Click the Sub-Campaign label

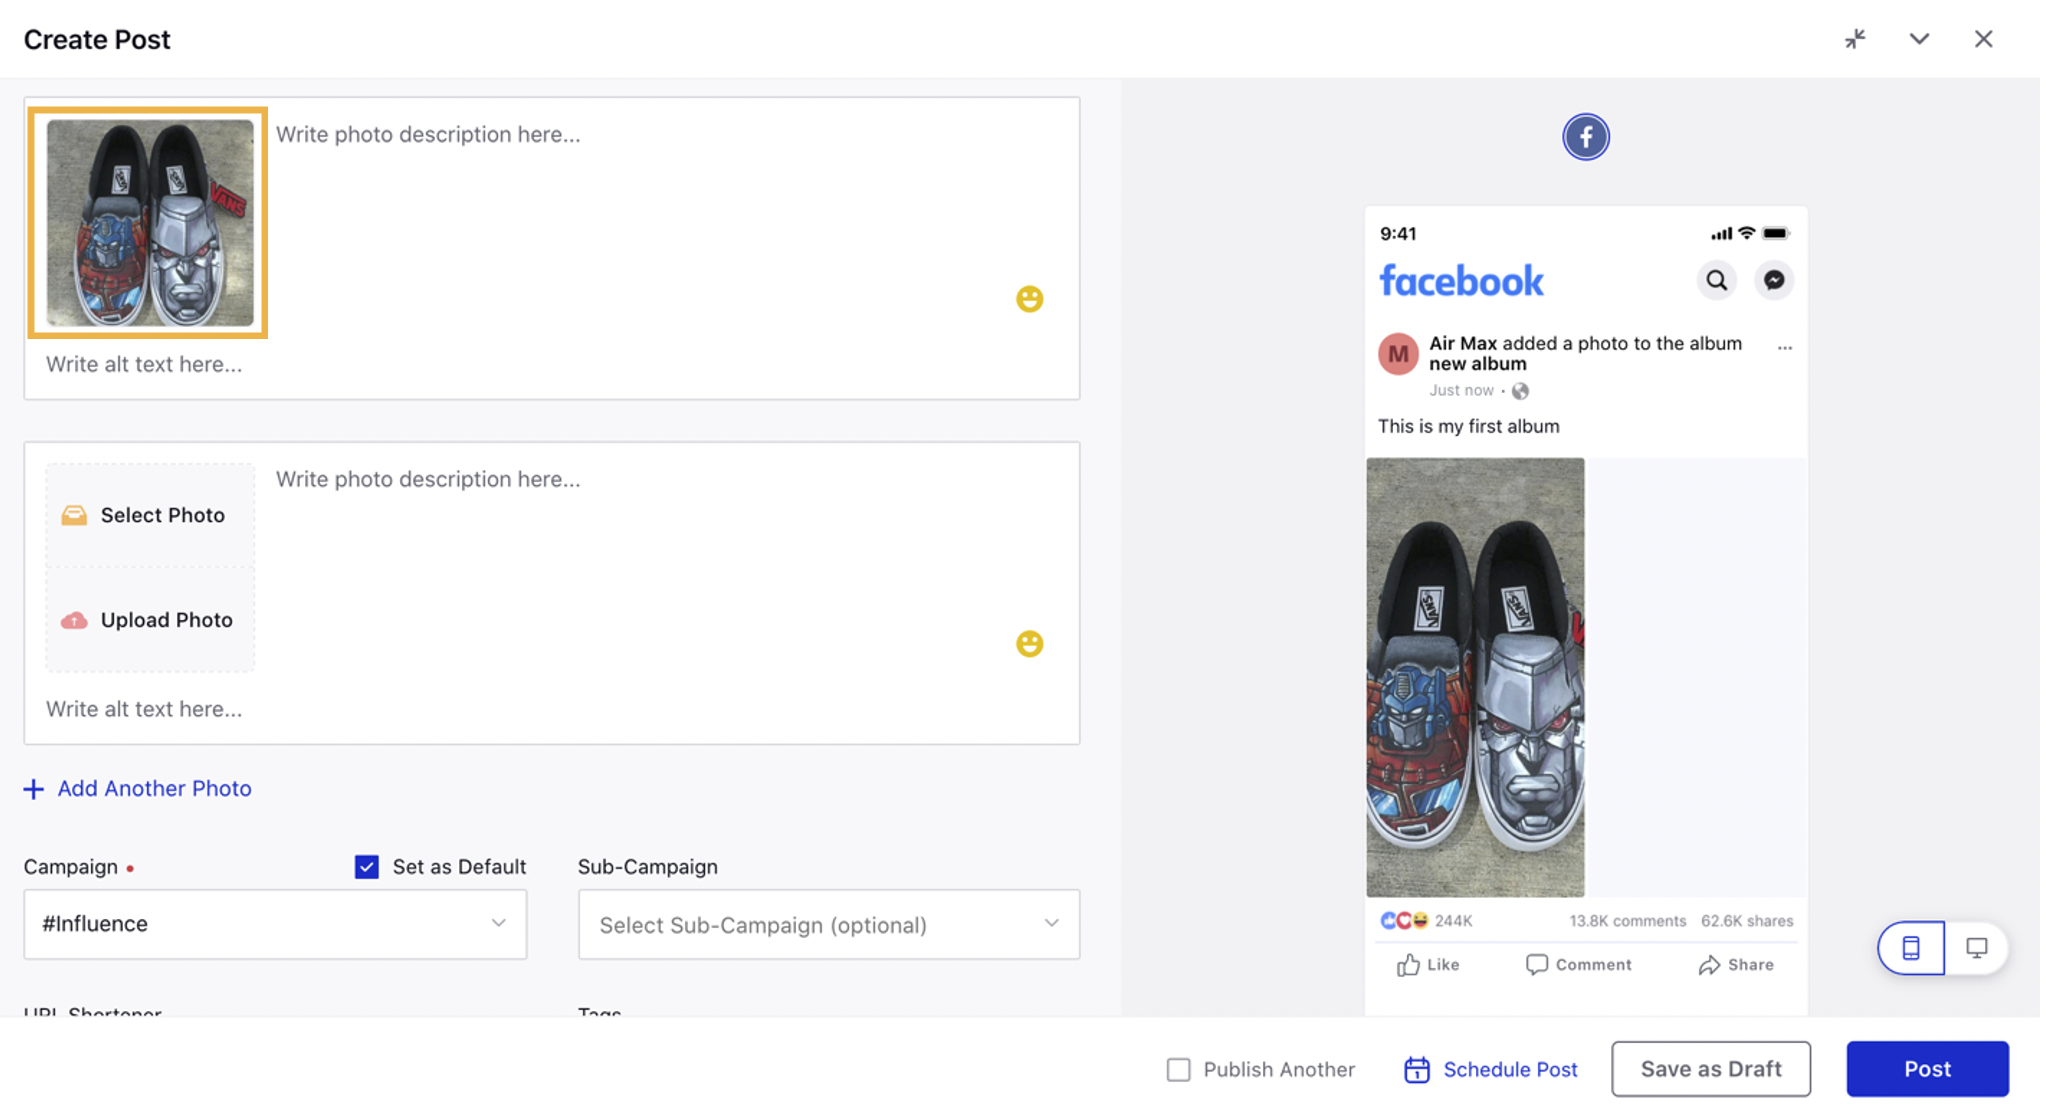648,867
